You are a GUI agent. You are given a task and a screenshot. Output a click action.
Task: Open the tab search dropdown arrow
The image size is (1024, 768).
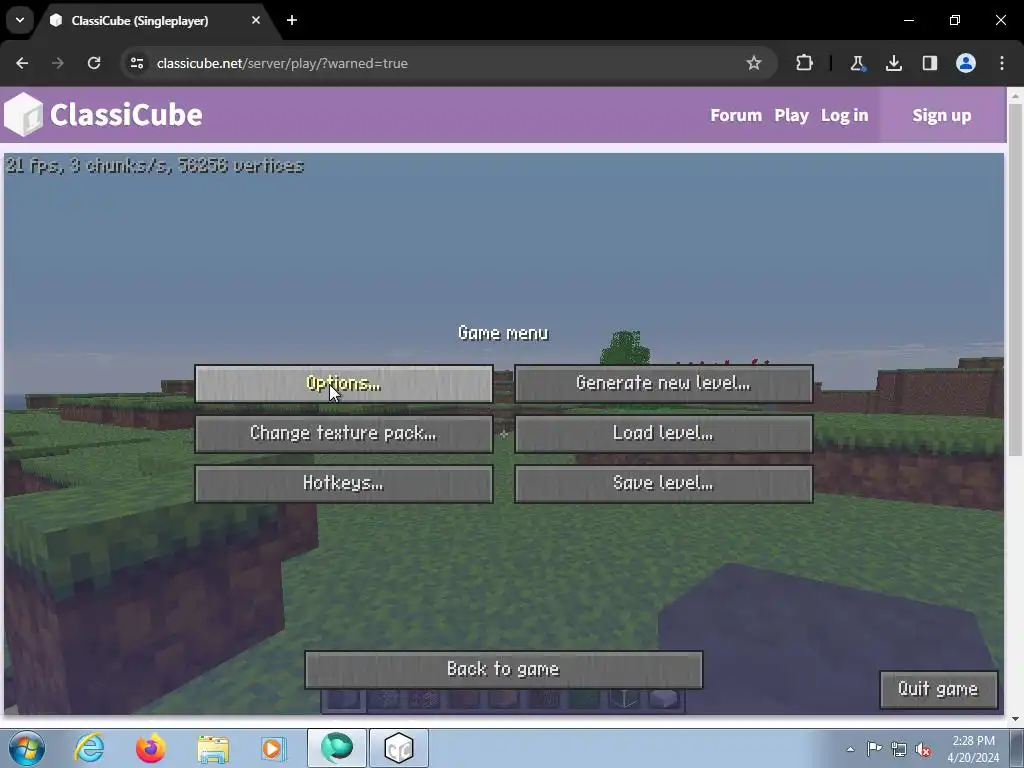click(20, 20)
